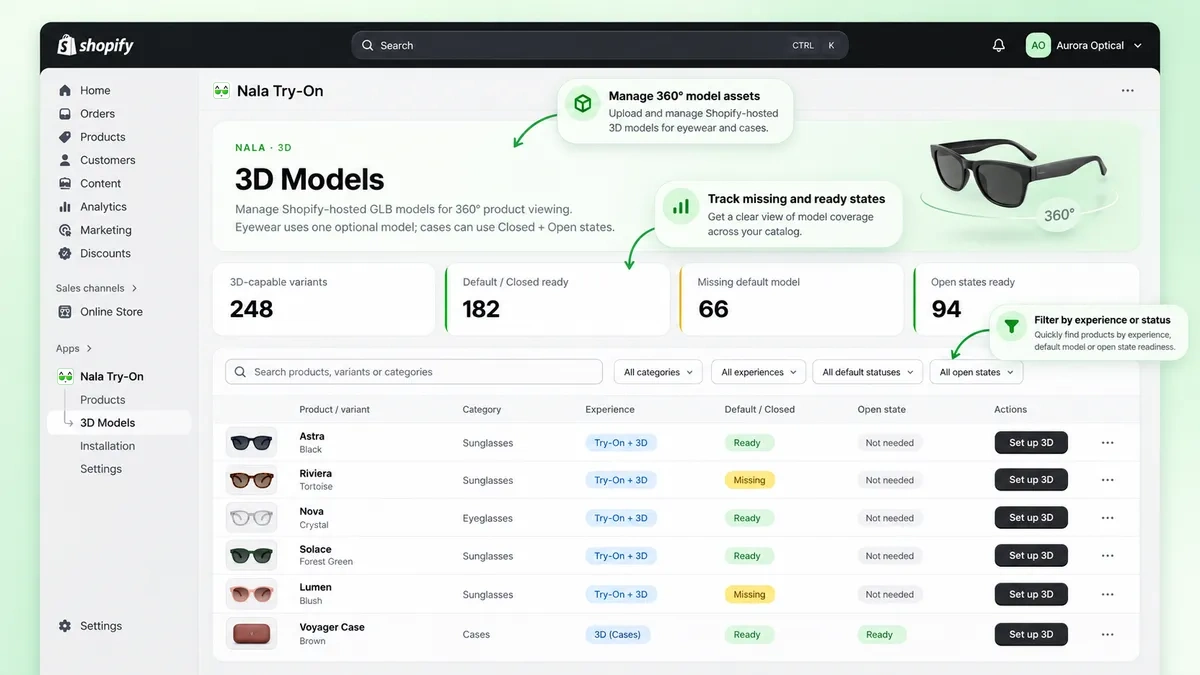Click the Orders inbox icon
The image size is (1200, 675).
coord(65,114)
